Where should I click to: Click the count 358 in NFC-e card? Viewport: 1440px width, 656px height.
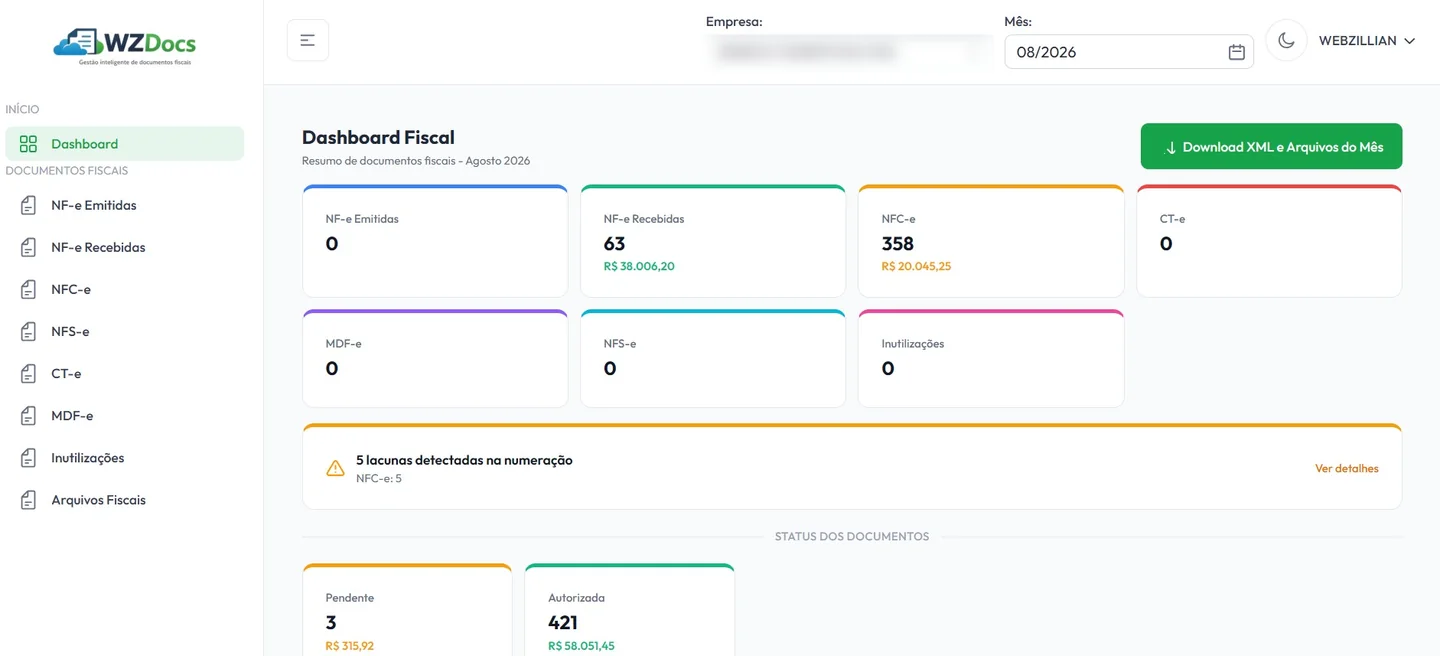(898, 243)
